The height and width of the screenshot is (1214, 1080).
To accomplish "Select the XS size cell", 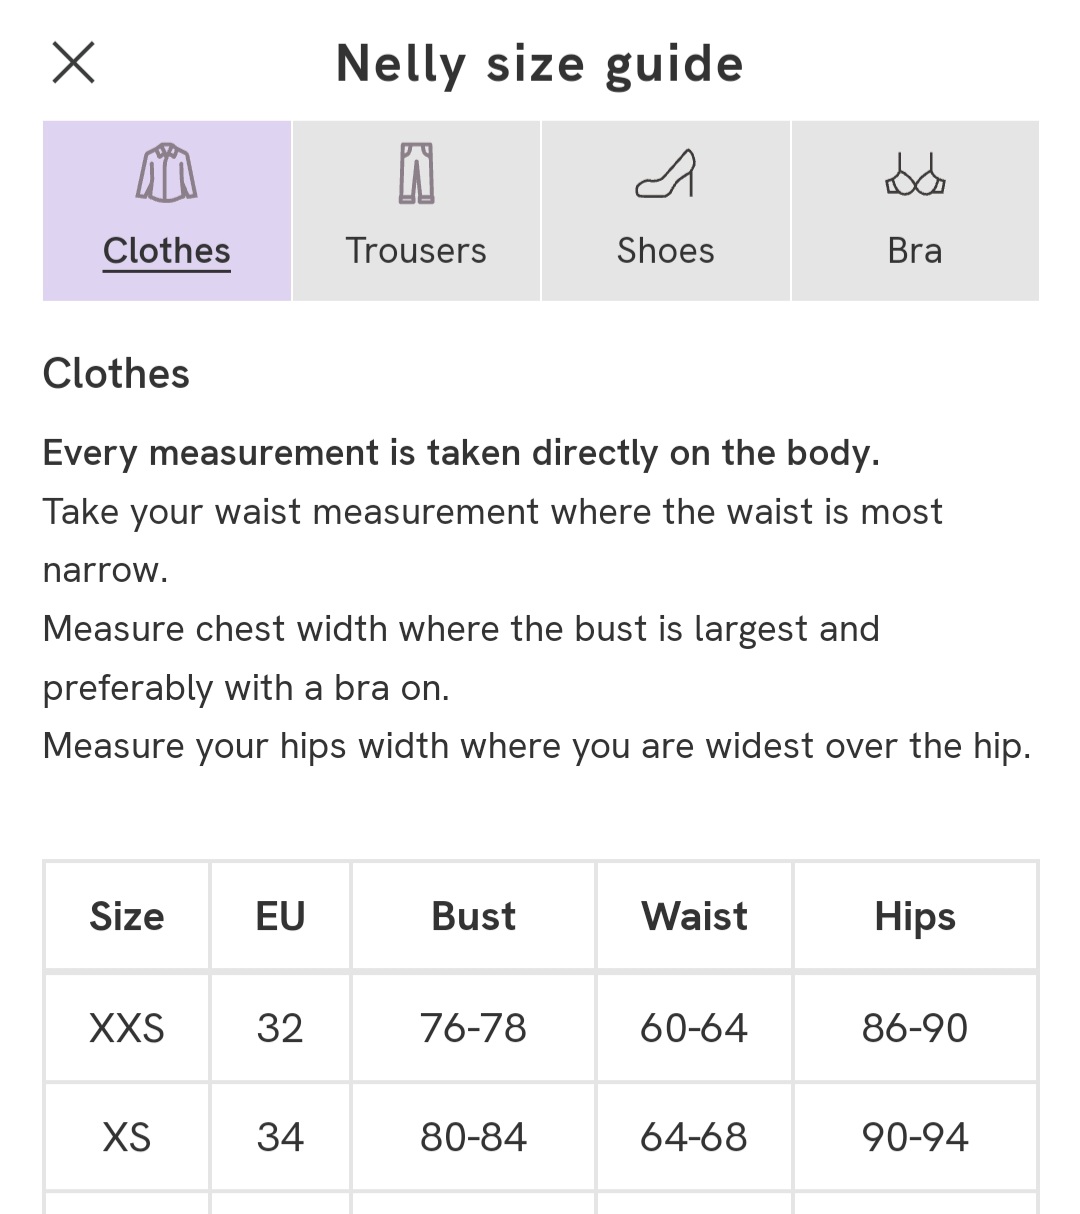I will [x=127, y=1137].
